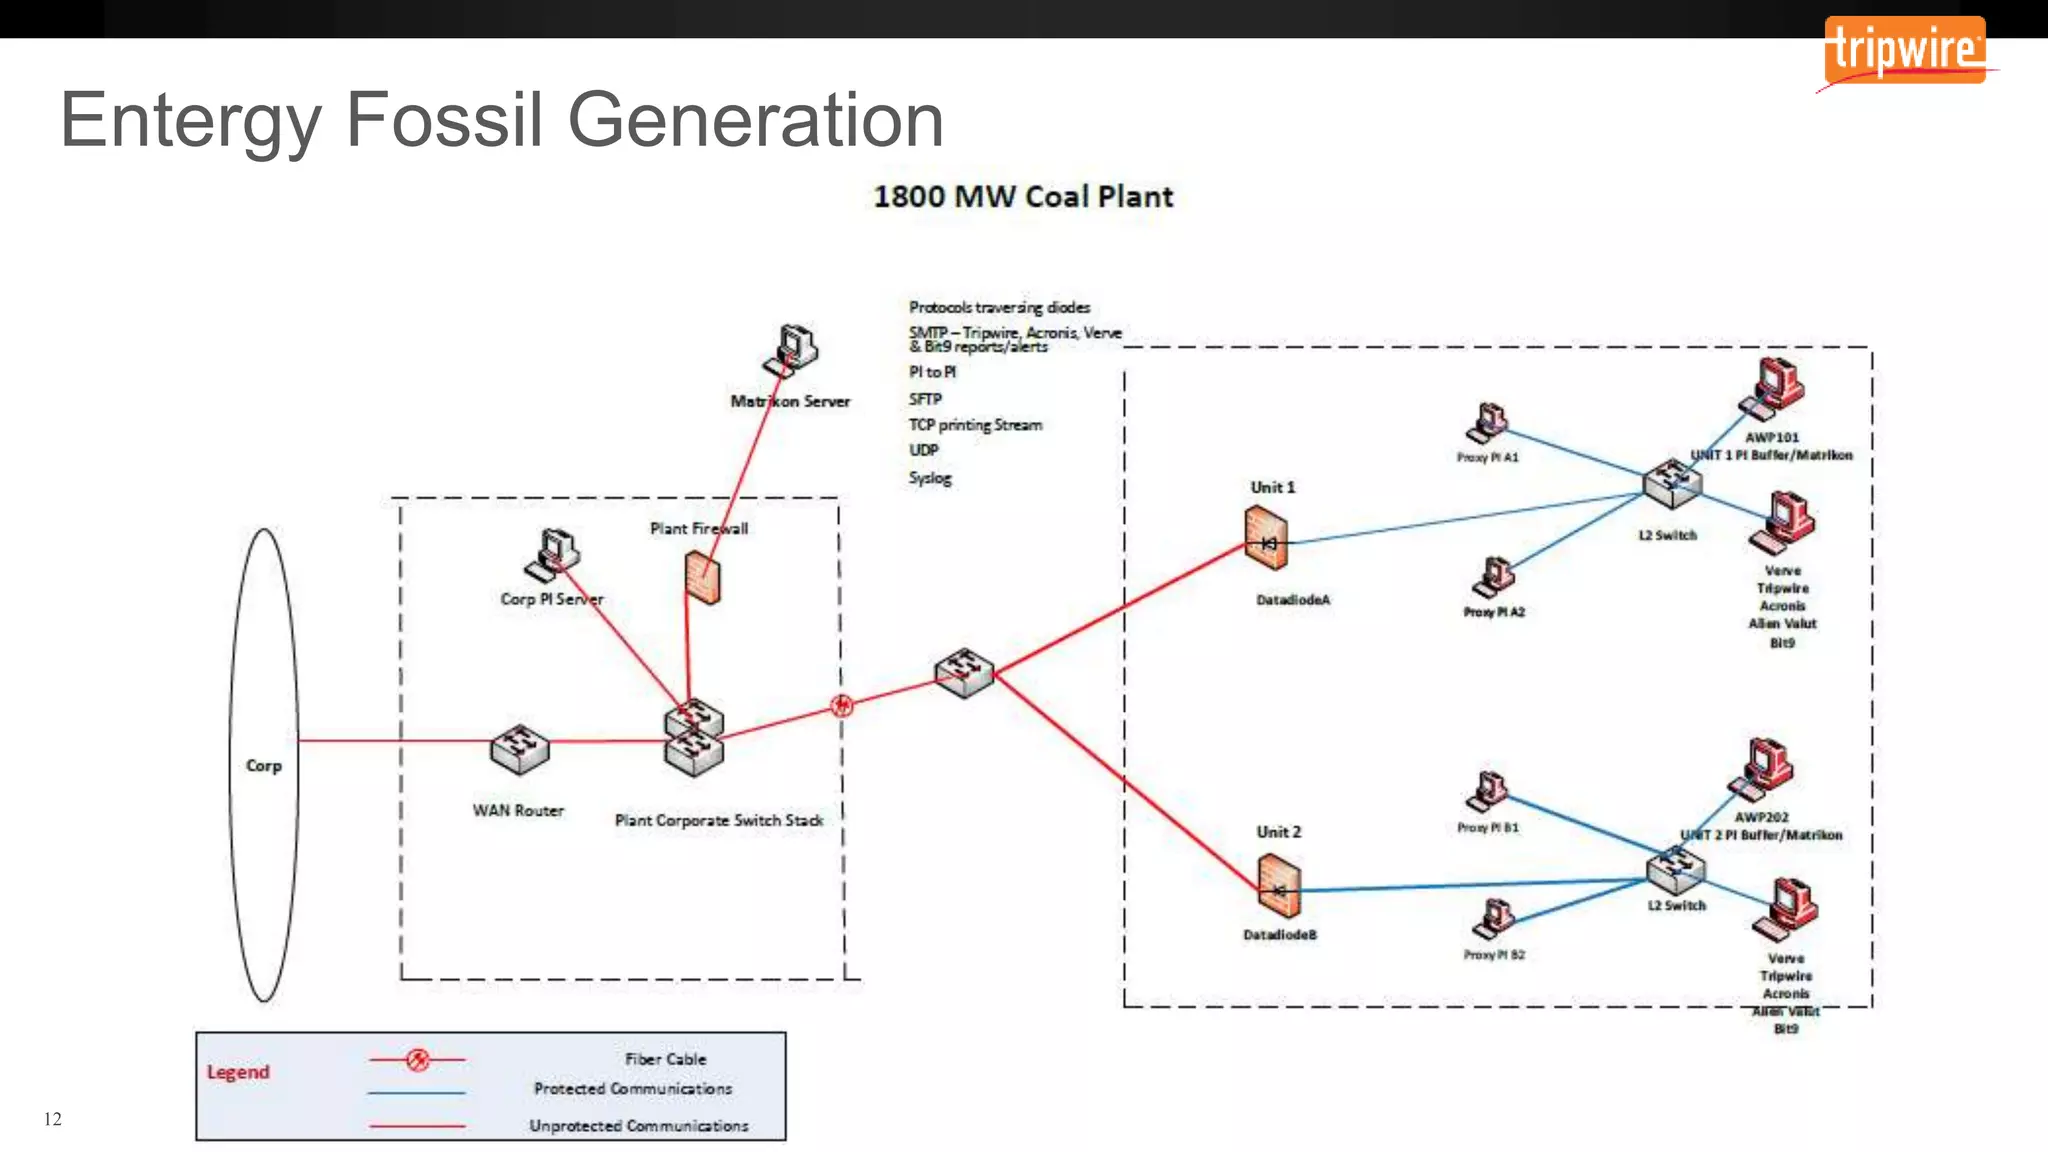Click the Plant Corporate Switch Stack icon
2048x1152 pixels.
pyautogui.click(x=693, y=738)
